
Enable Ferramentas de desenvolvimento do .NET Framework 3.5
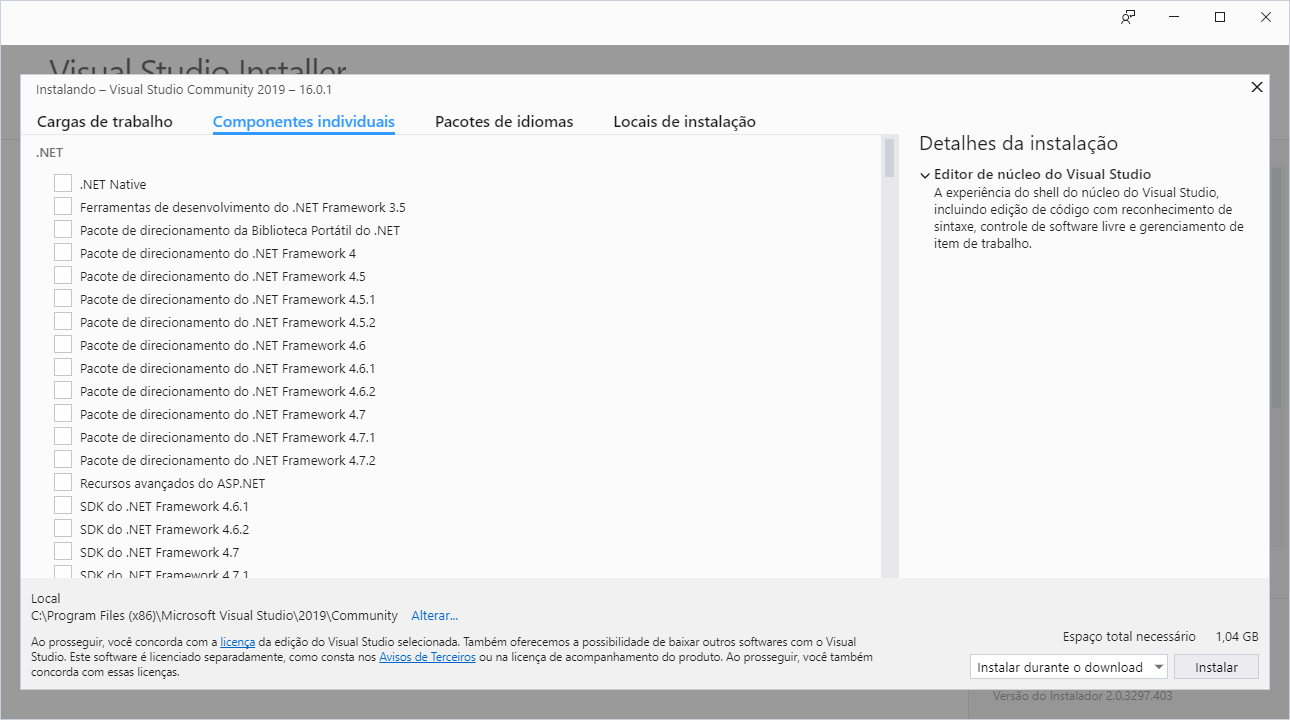(63, 206)
